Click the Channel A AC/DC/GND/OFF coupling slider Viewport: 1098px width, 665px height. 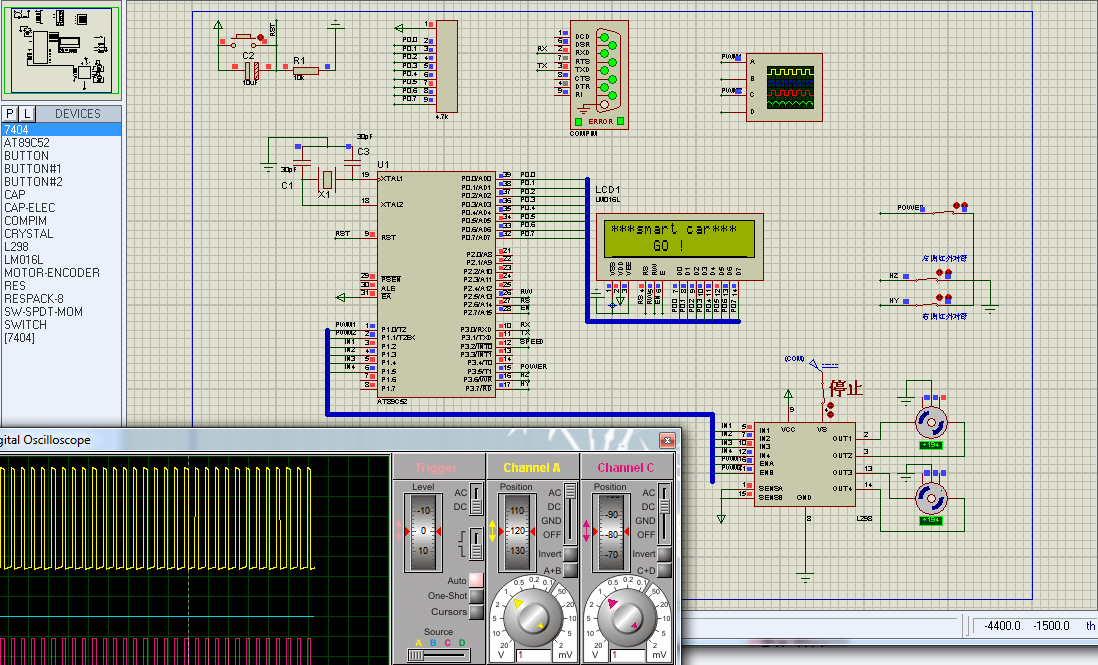point(571,514)
